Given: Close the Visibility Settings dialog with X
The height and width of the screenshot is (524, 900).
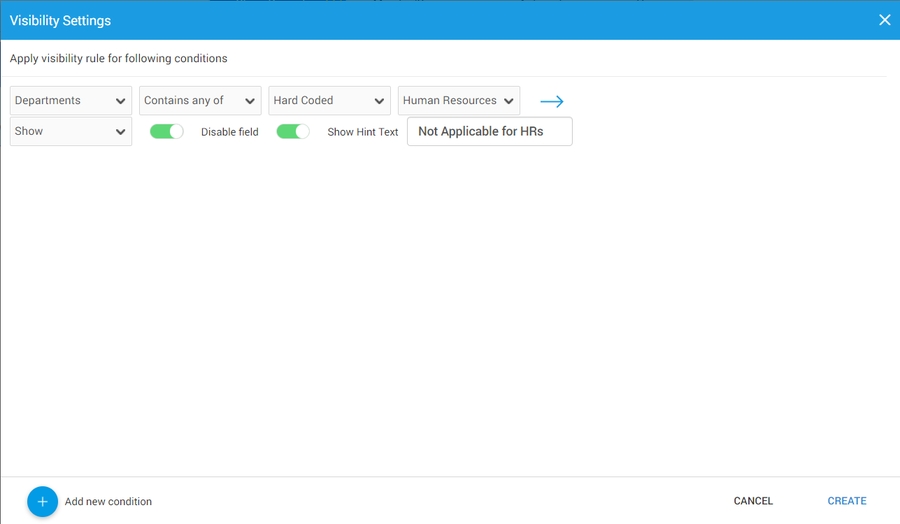Looking at the screenshot, I should [884, 20].
